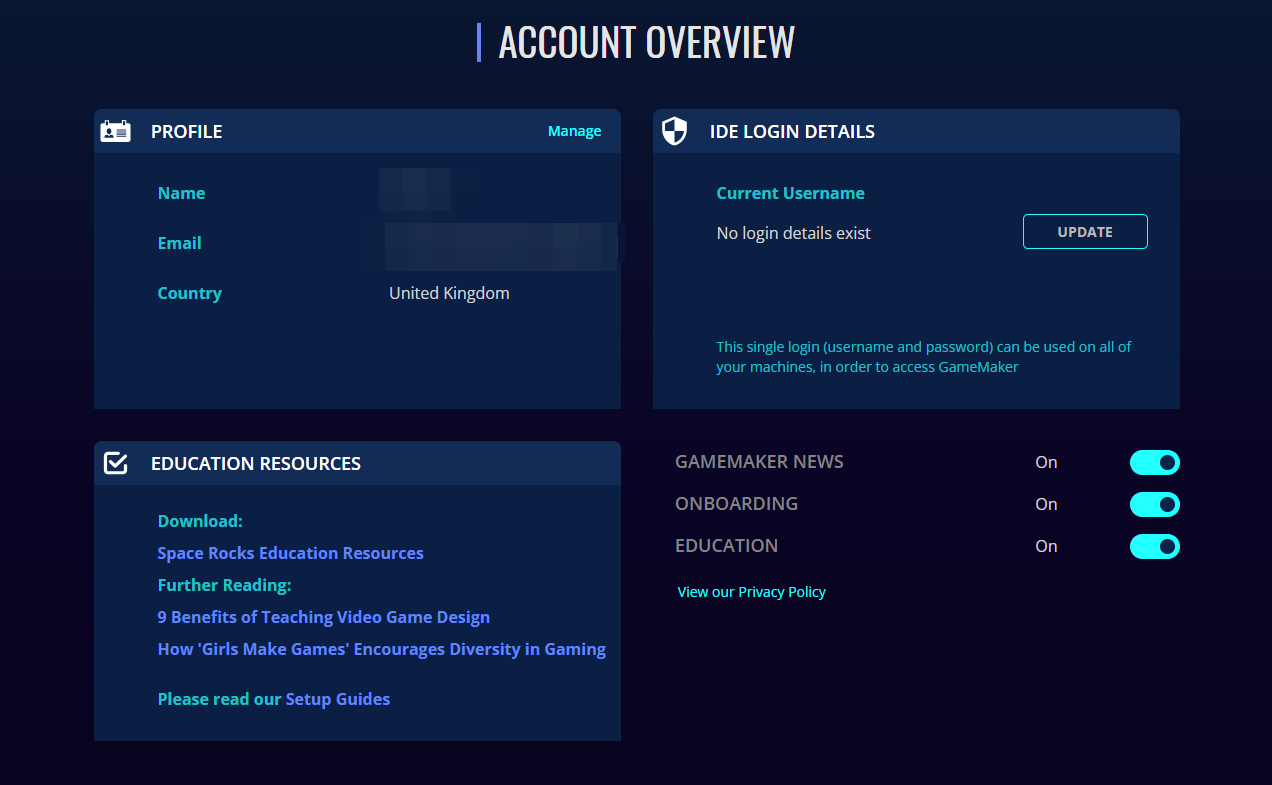Click the blurred Email value field
Screen dimensions: 1272x785
click(x=490, y=246)
